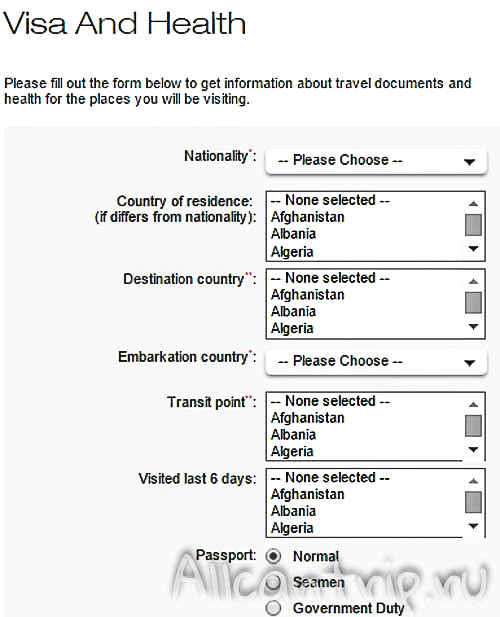Choose Algeria in Transit point list
500x617 pixels.
click(292, 451)
